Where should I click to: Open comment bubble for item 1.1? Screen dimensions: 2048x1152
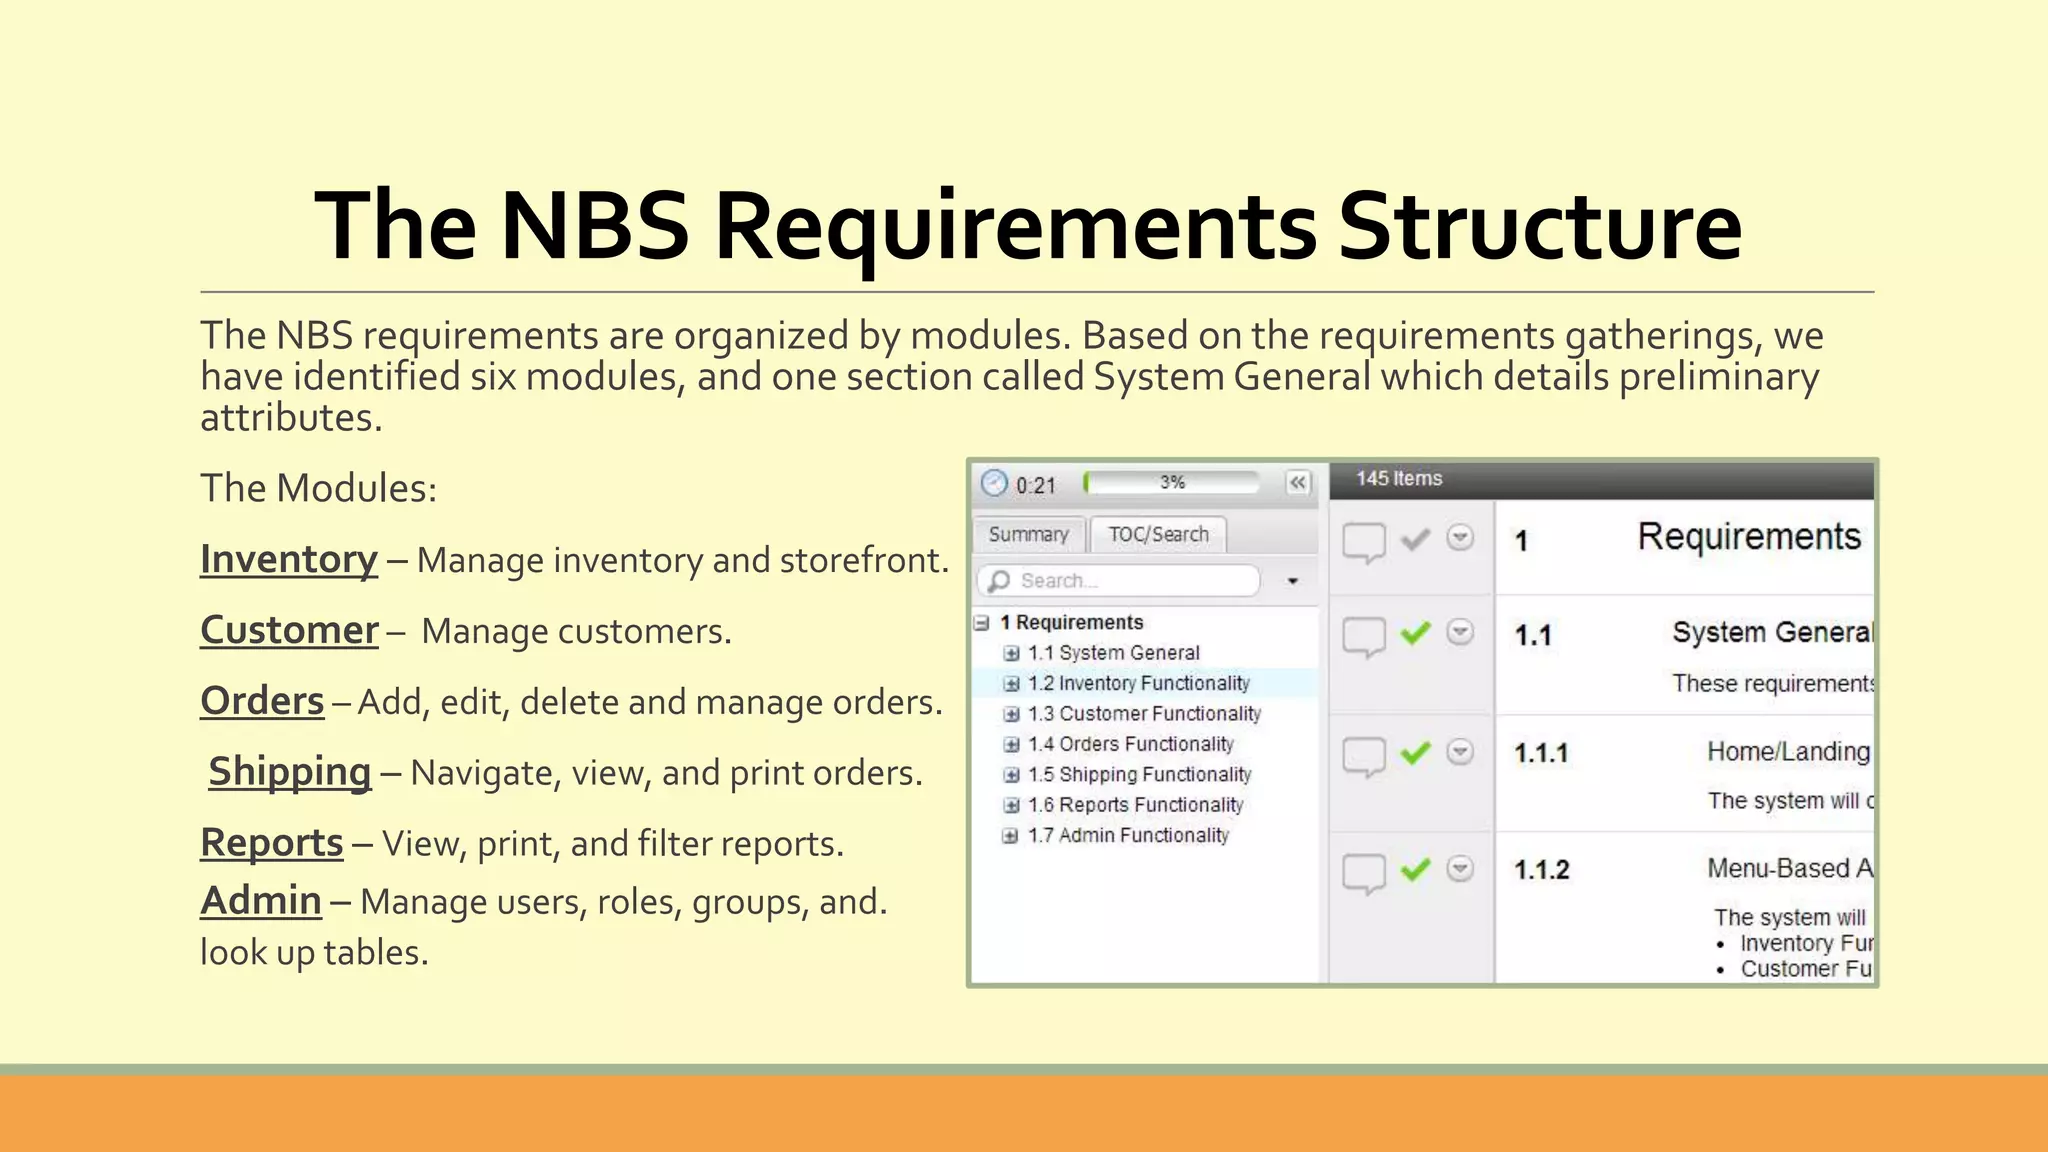(x=1363, y=636)
